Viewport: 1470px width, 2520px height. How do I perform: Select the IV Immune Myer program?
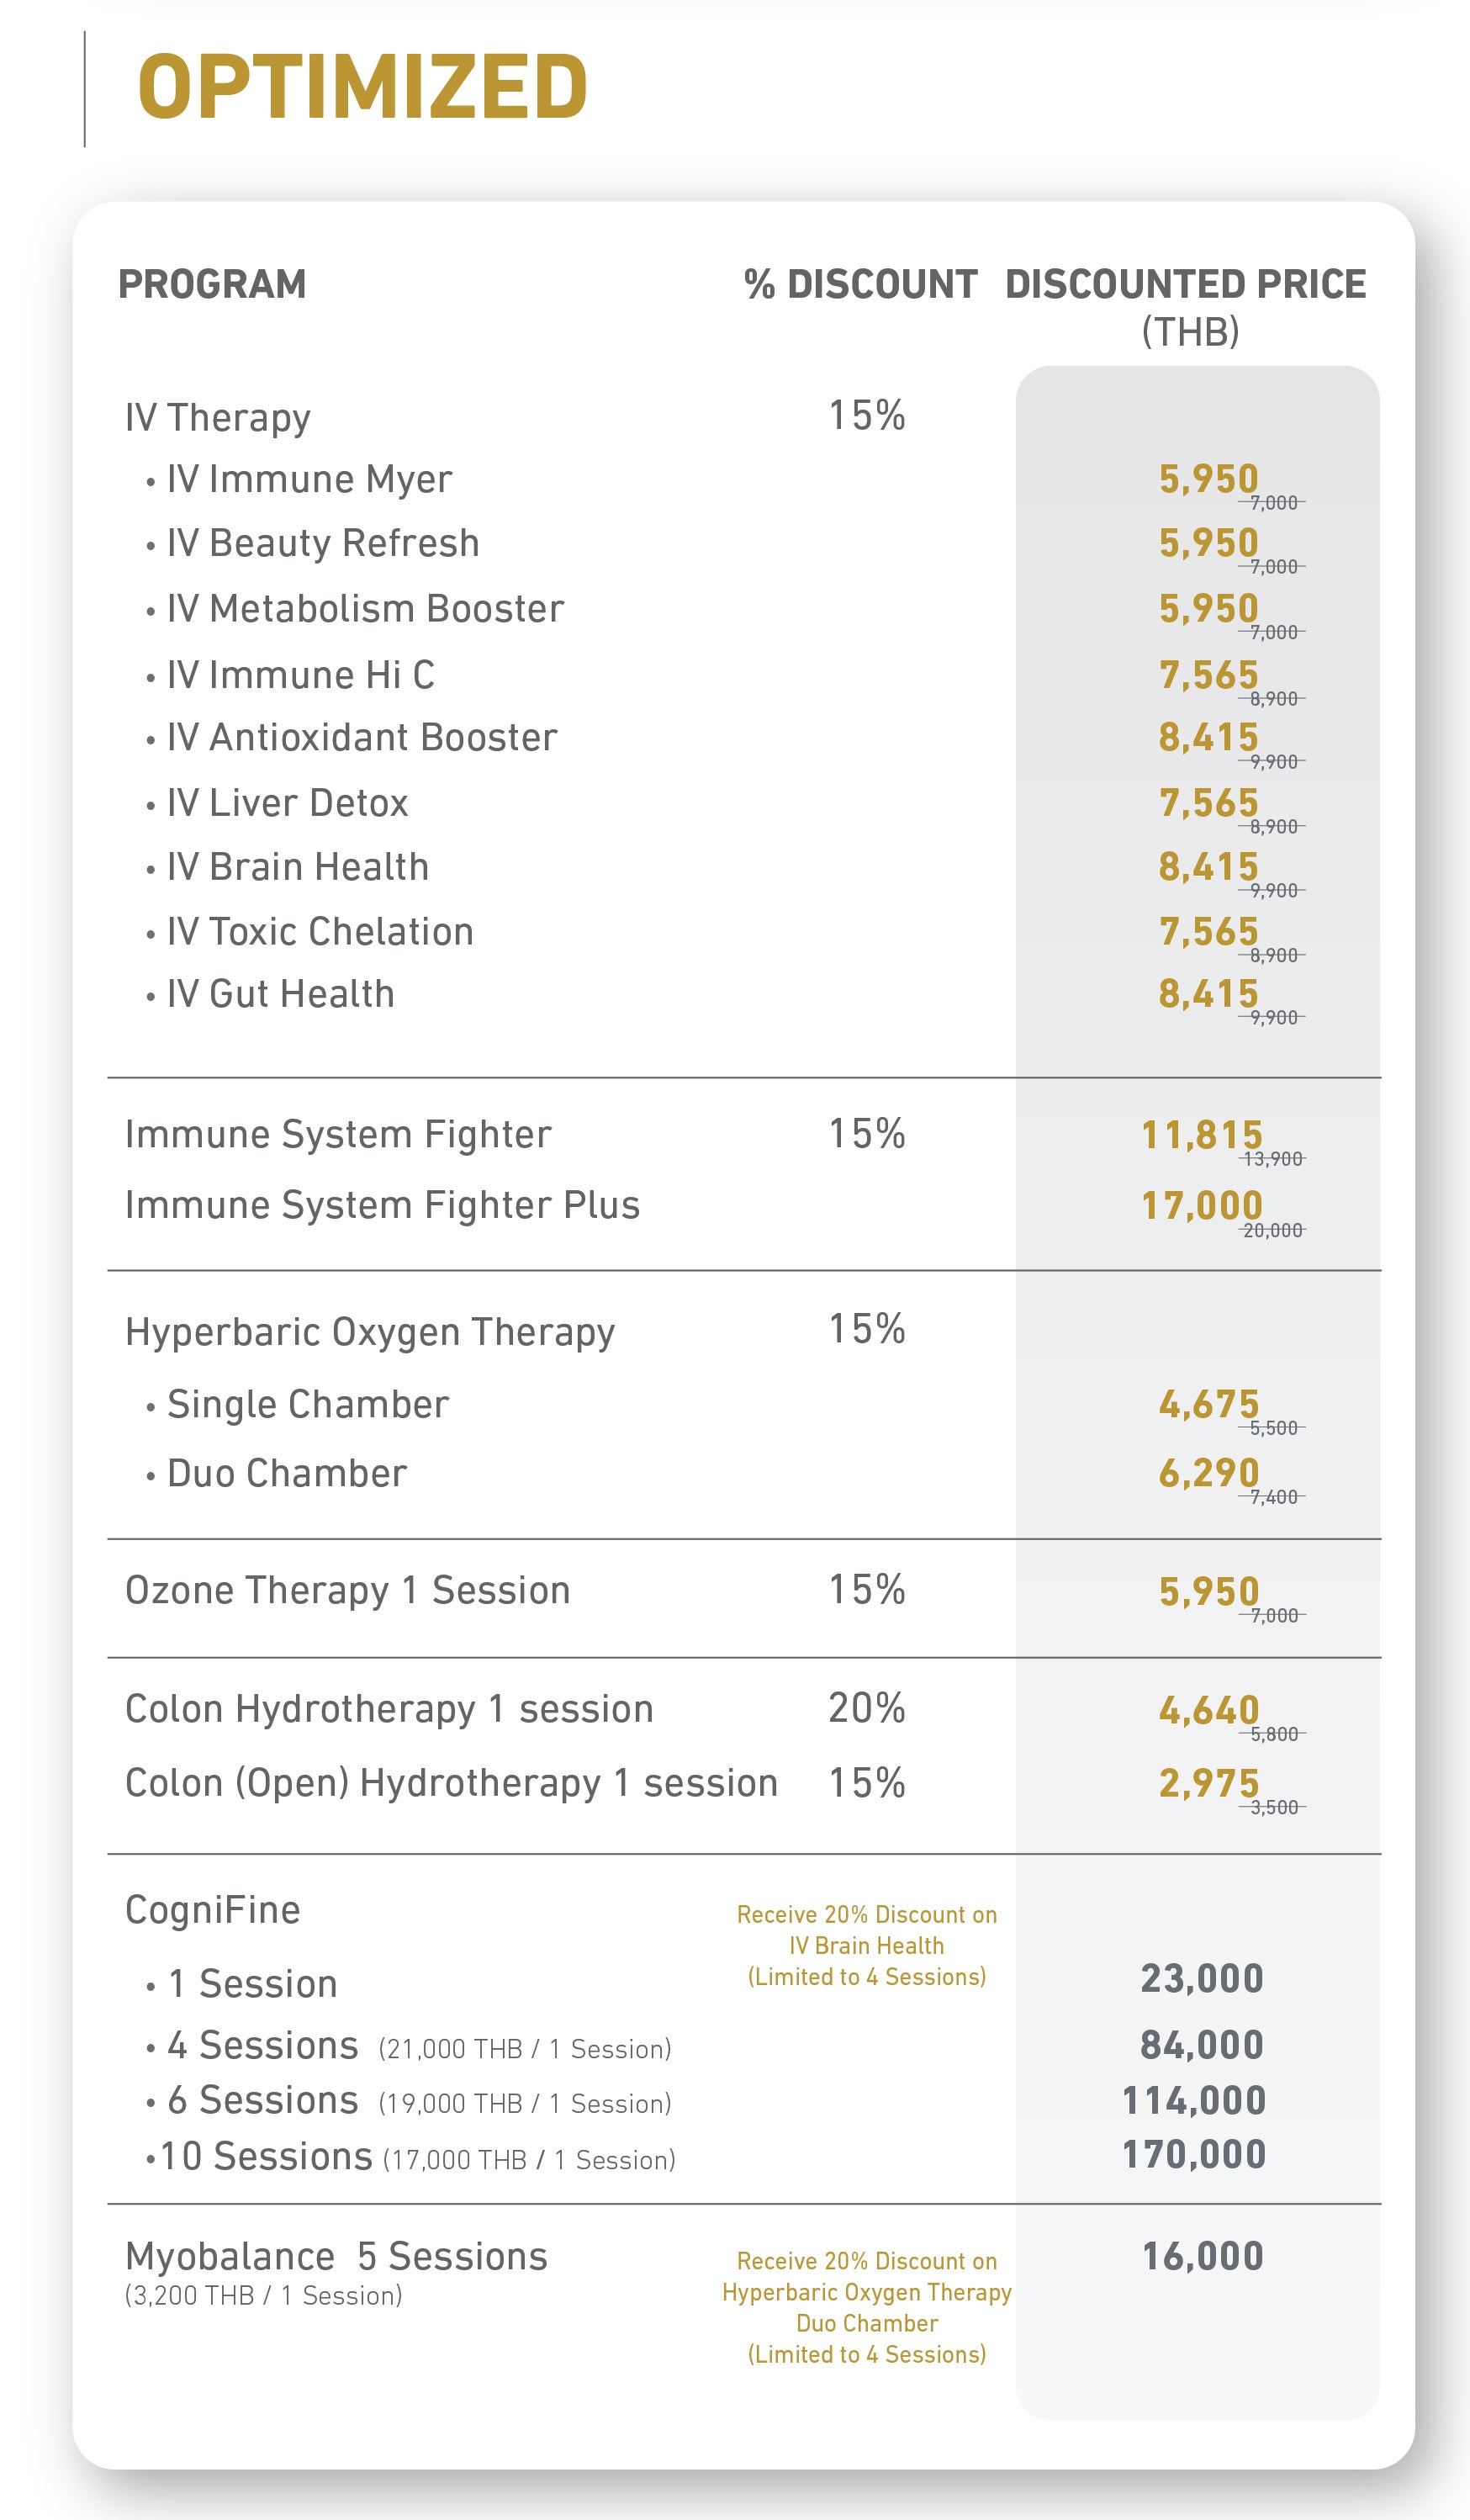[x=309, y=479]
